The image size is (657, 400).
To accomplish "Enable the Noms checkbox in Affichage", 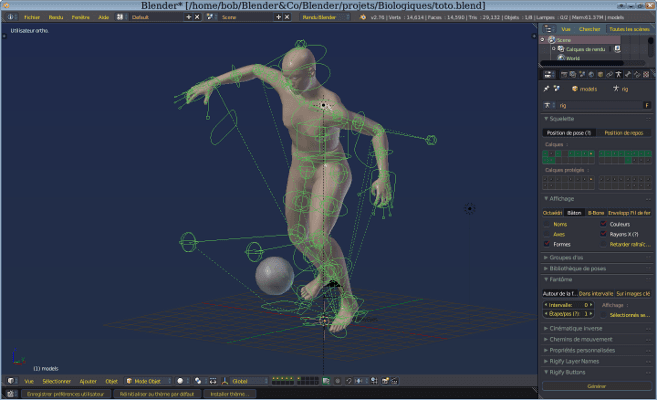I will pyautogui.click(x=546, y=224).
